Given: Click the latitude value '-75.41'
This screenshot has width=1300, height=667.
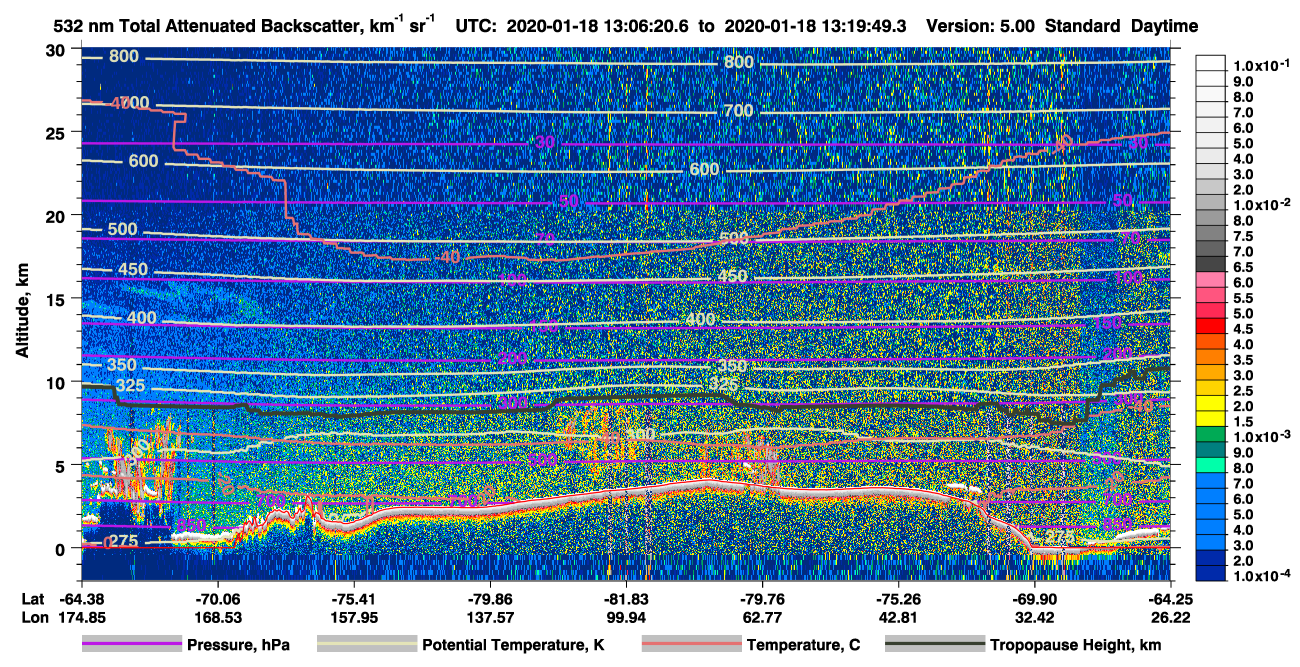Looking at the screenshot, I should click(x=353, y=599).
